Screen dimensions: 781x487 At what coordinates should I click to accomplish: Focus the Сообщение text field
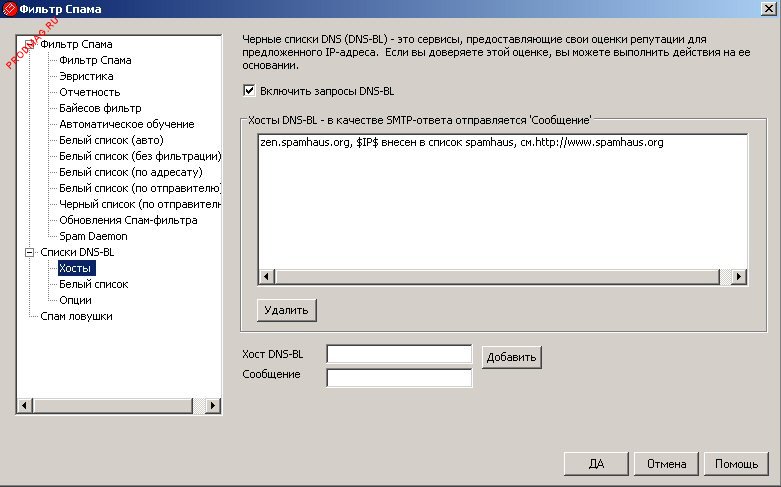point(399,377)
